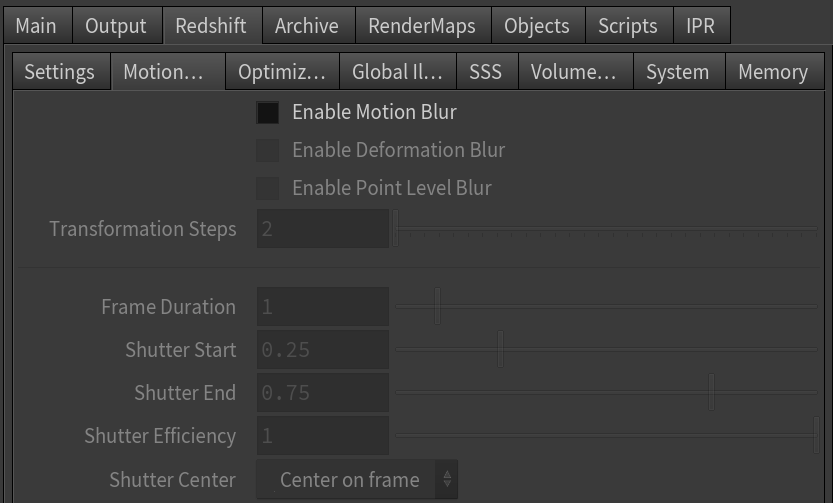The image size is (833, 503).
Task: Open the Objects tab
Action: [x=538, y=25]
